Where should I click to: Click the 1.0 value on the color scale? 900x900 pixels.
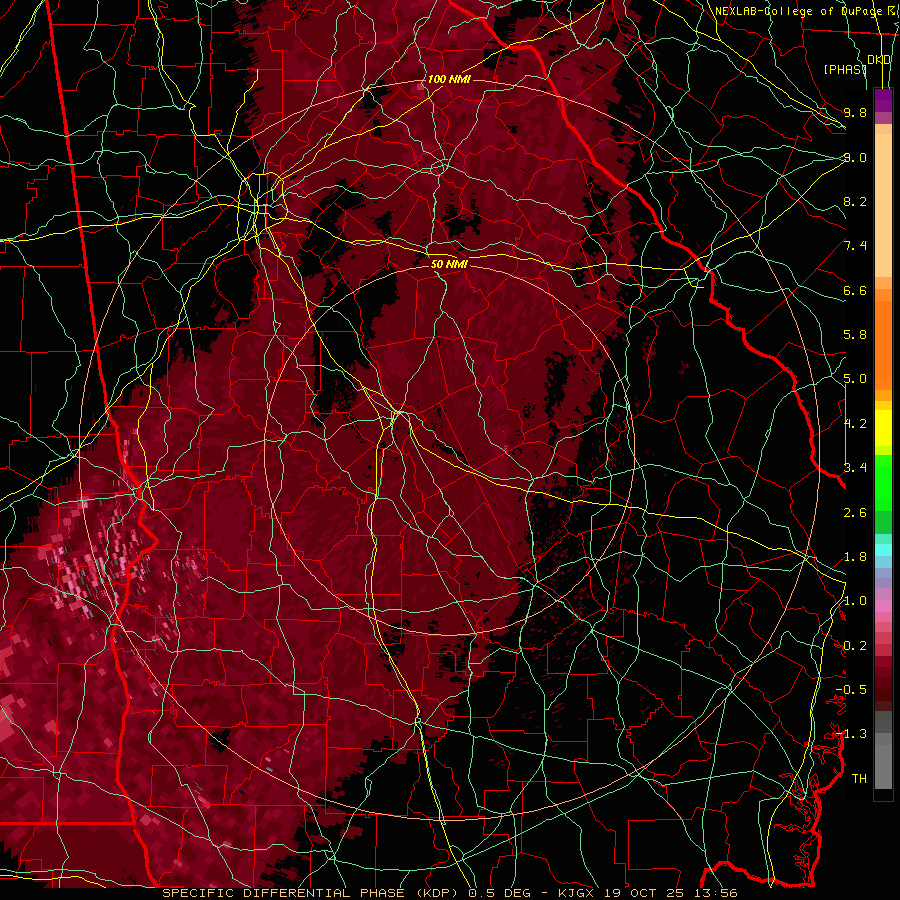(855, 601)
